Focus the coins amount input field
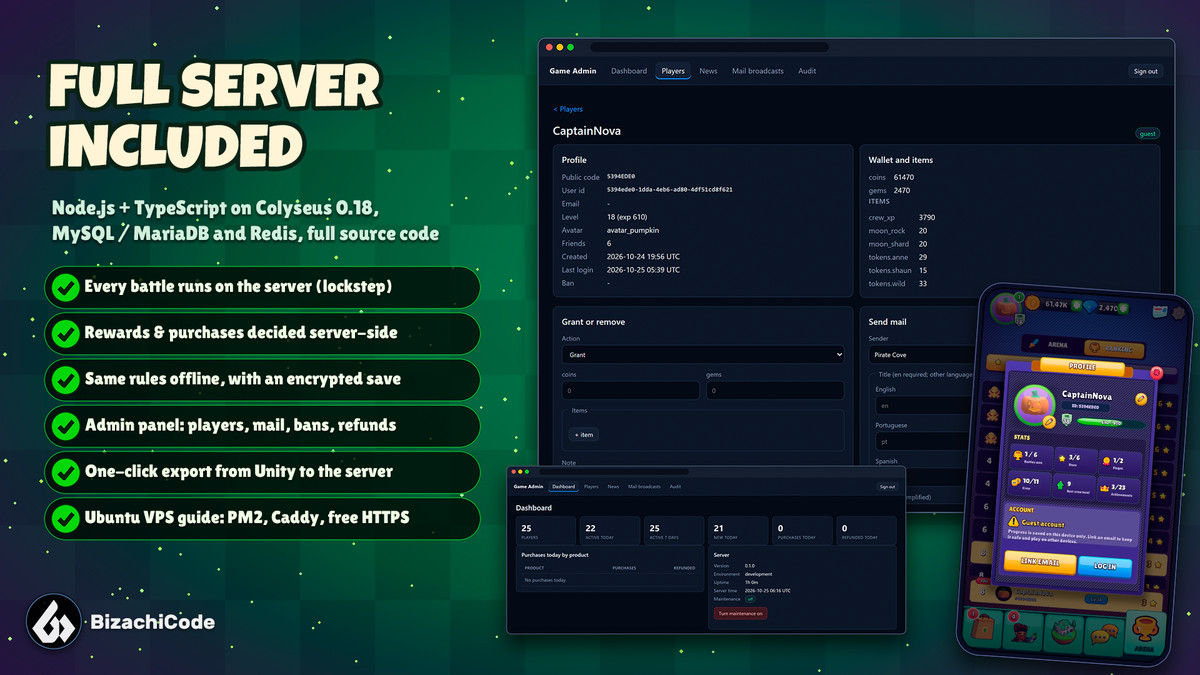The height and width of the screenshot is (675, 1200). tap(631, 392)
